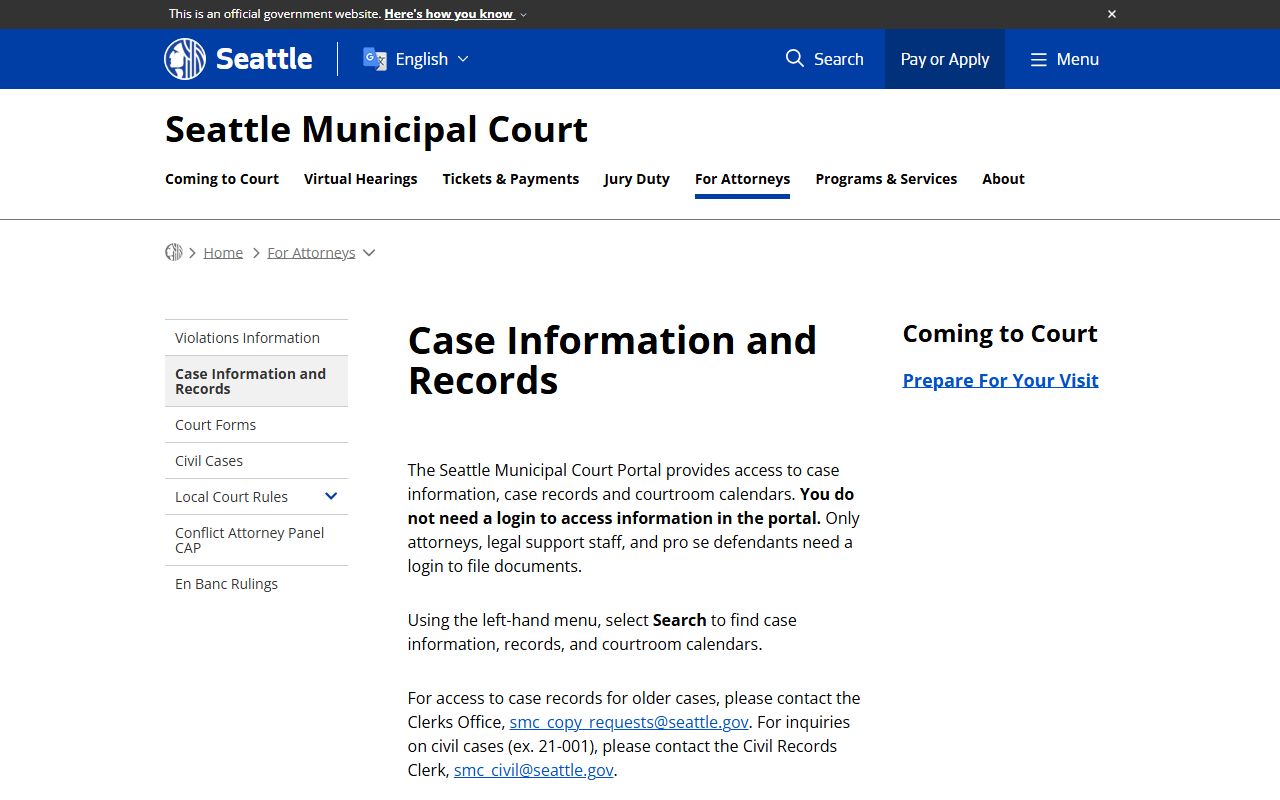
Task: Open the Jury Duty tab
Action: click(x=637, y=179)
